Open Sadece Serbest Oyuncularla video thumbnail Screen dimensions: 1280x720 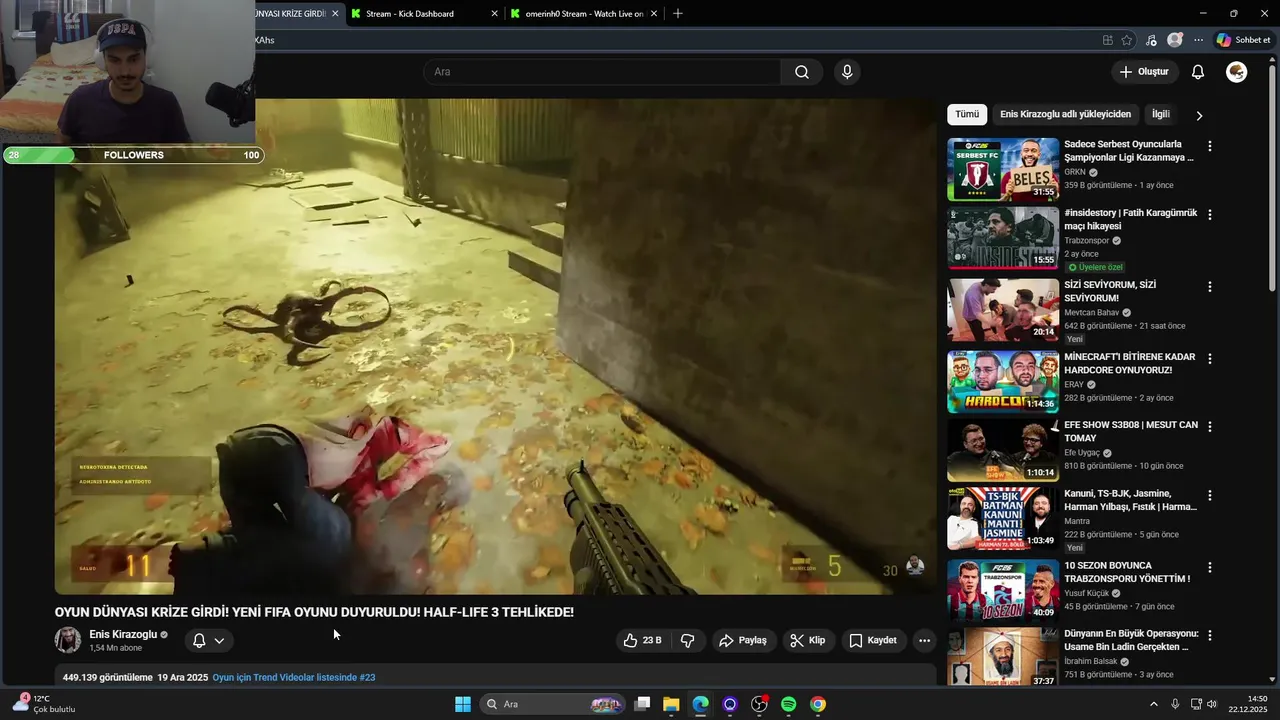(1003, 169)
